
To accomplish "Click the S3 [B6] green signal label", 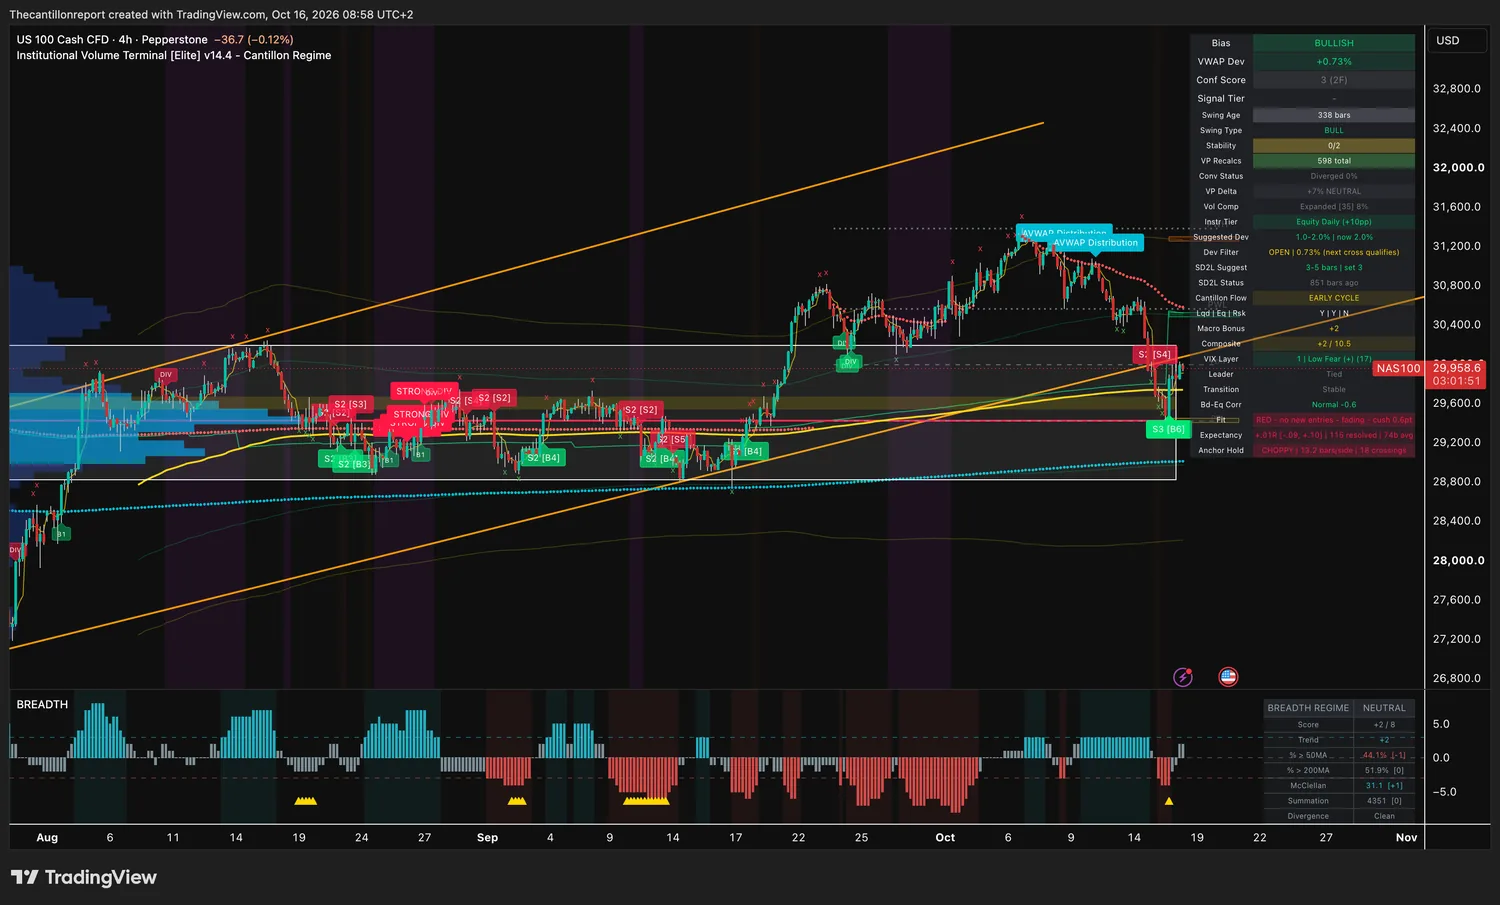I will point(1168,429).
